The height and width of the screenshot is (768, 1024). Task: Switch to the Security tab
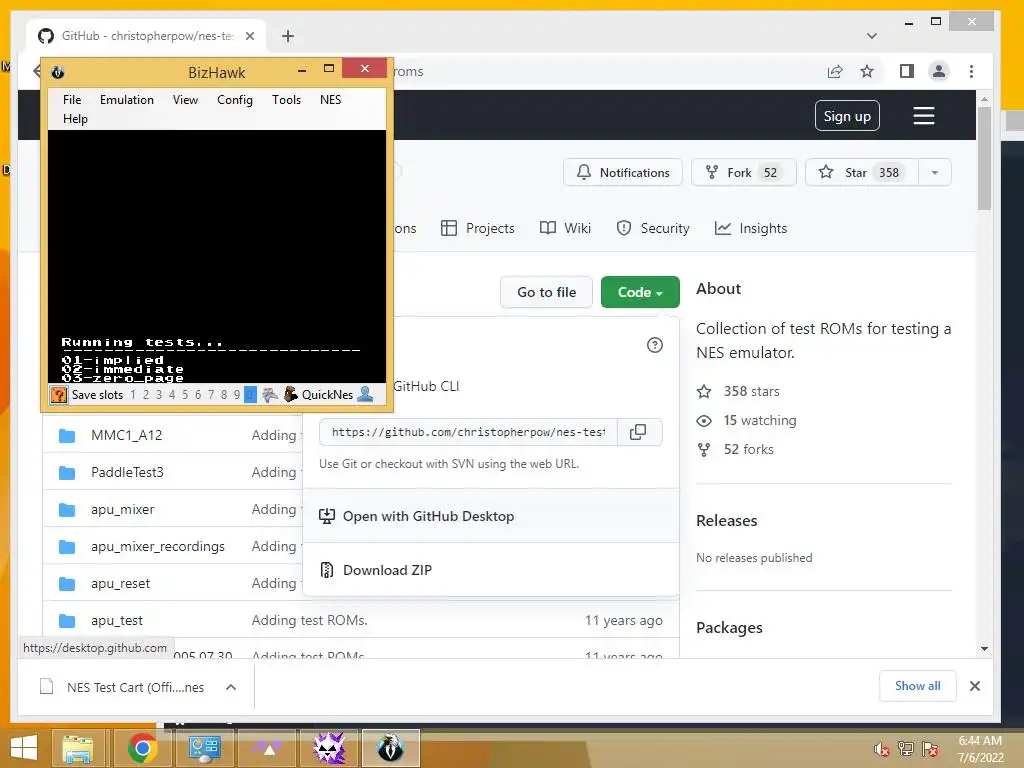(653, 229)
